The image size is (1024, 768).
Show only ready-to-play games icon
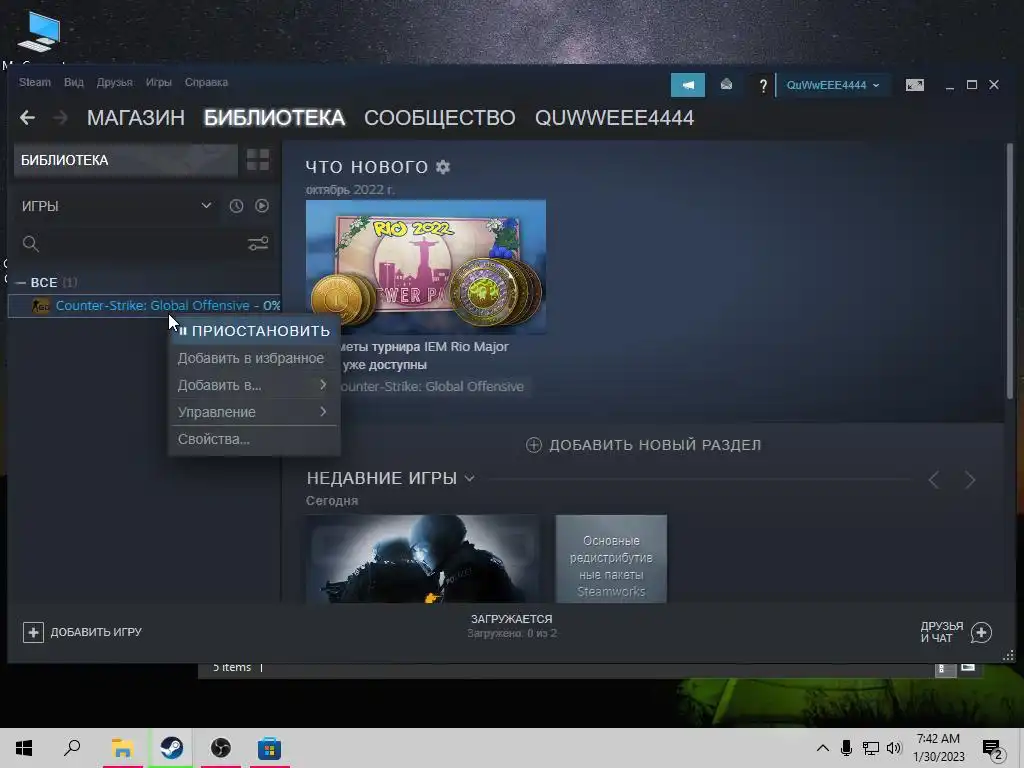point(262,206)
